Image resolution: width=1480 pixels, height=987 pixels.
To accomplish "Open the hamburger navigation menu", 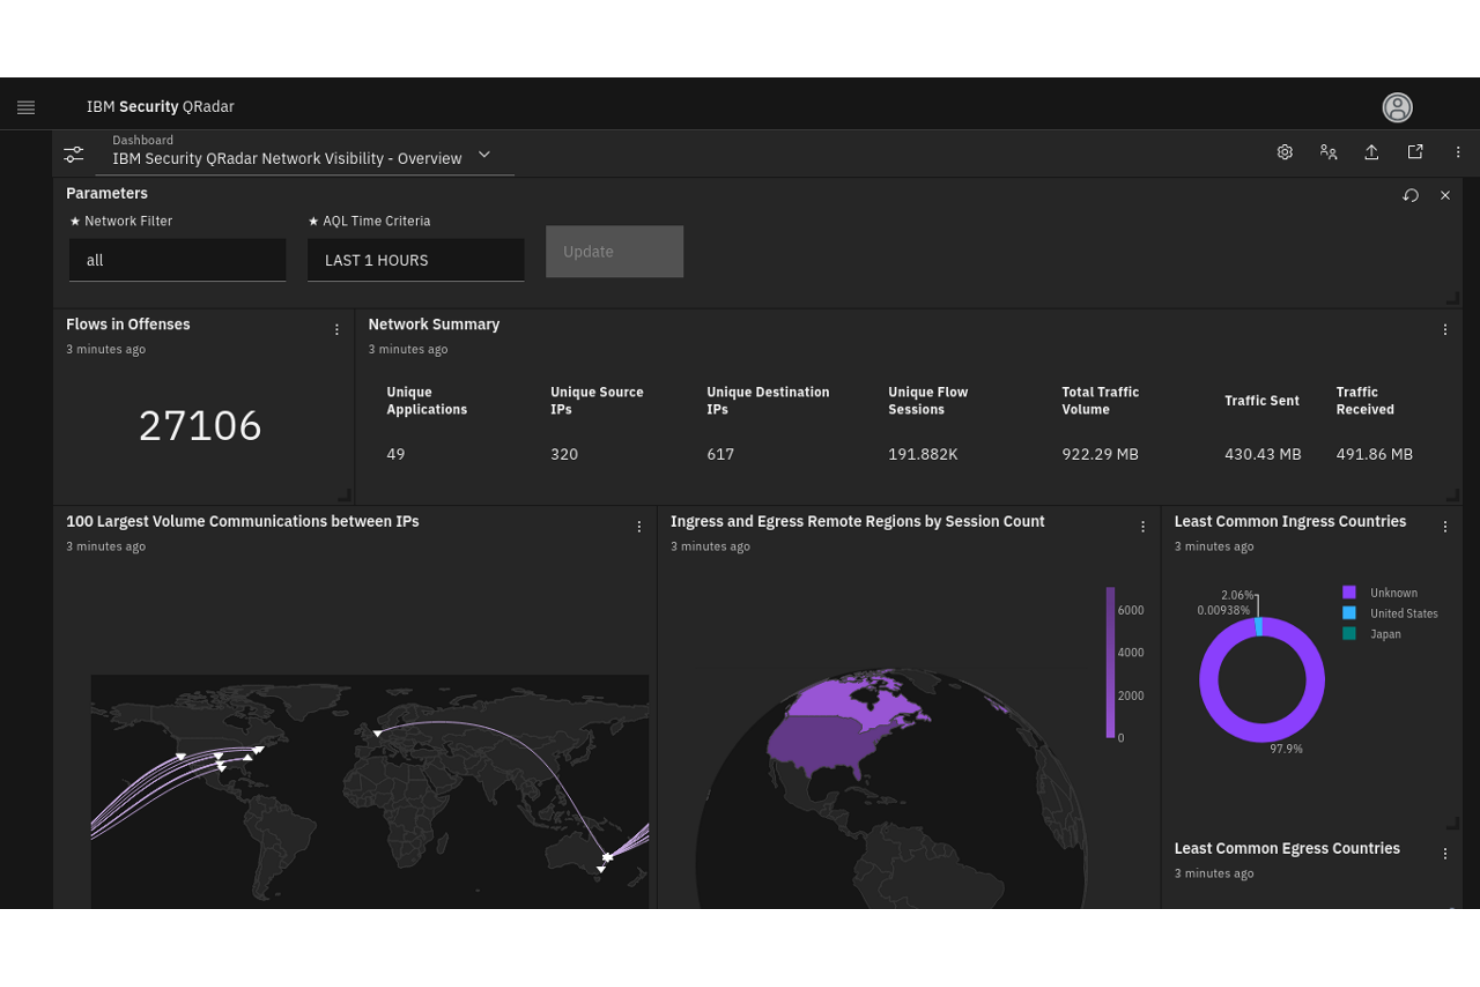I will click(26, 106).
